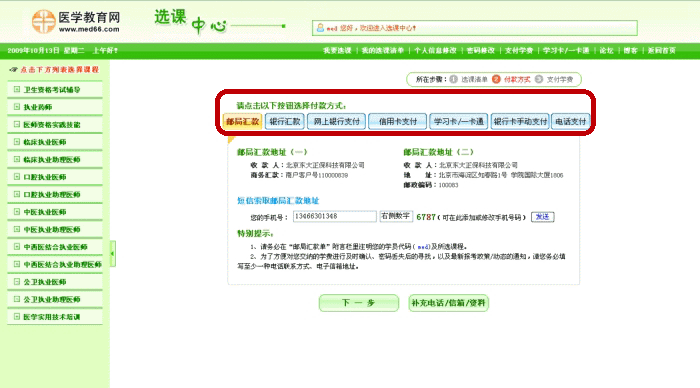The height and width of the screenshot is (388, 700).
Task: Open 密码修改 page
Action: coord(480,50)
